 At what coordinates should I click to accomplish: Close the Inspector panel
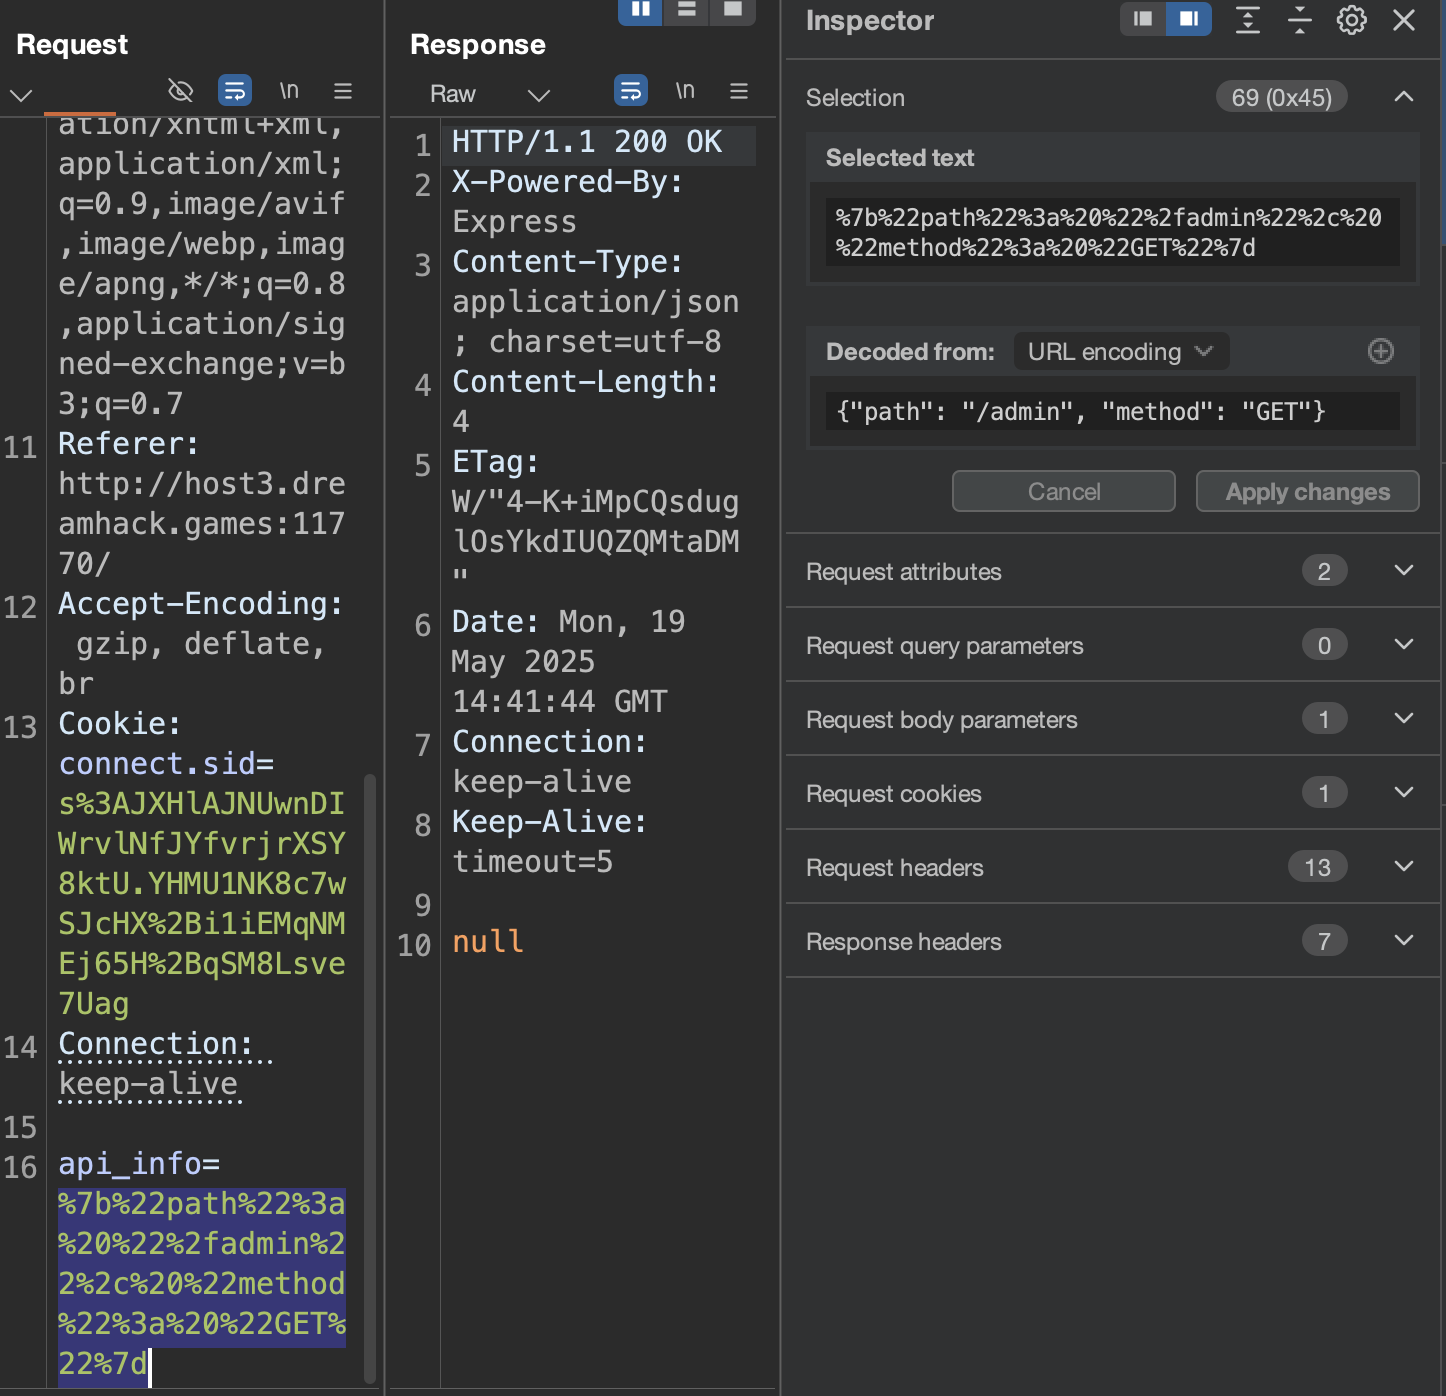click(x=1404, y=20)
